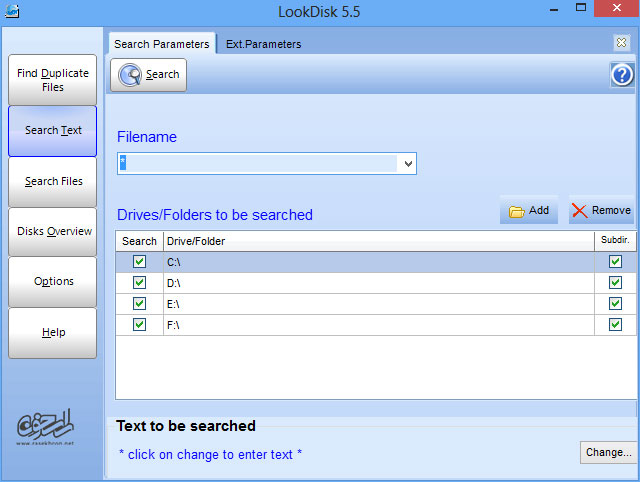This screenshot has width=640, height=482.
Task: Close the search panel with X icon
Action: click(x=621, y=42)
